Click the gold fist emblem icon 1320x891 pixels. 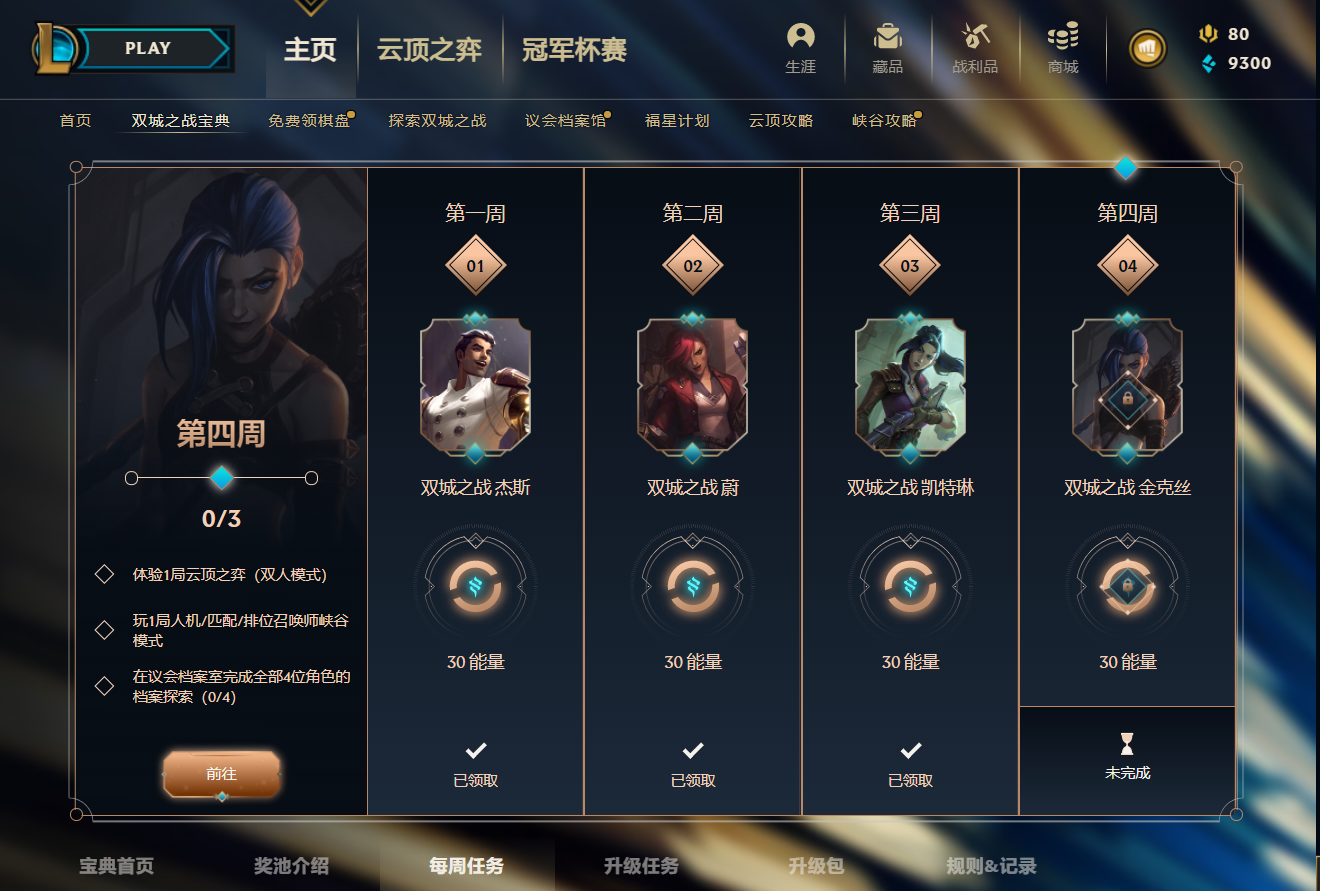click(1147, 48)
